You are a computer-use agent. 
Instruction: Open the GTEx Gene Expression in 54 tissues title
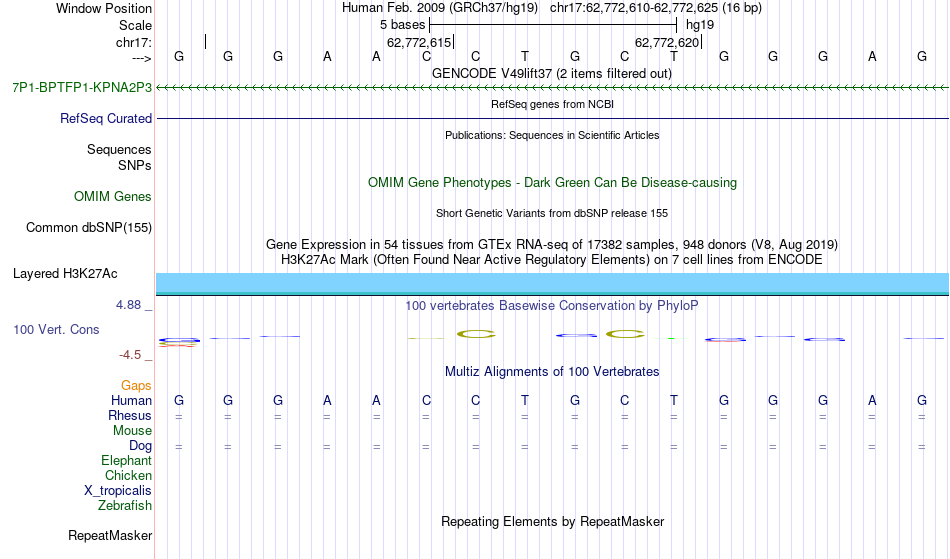pyautogui.click(x=552, y=244)
